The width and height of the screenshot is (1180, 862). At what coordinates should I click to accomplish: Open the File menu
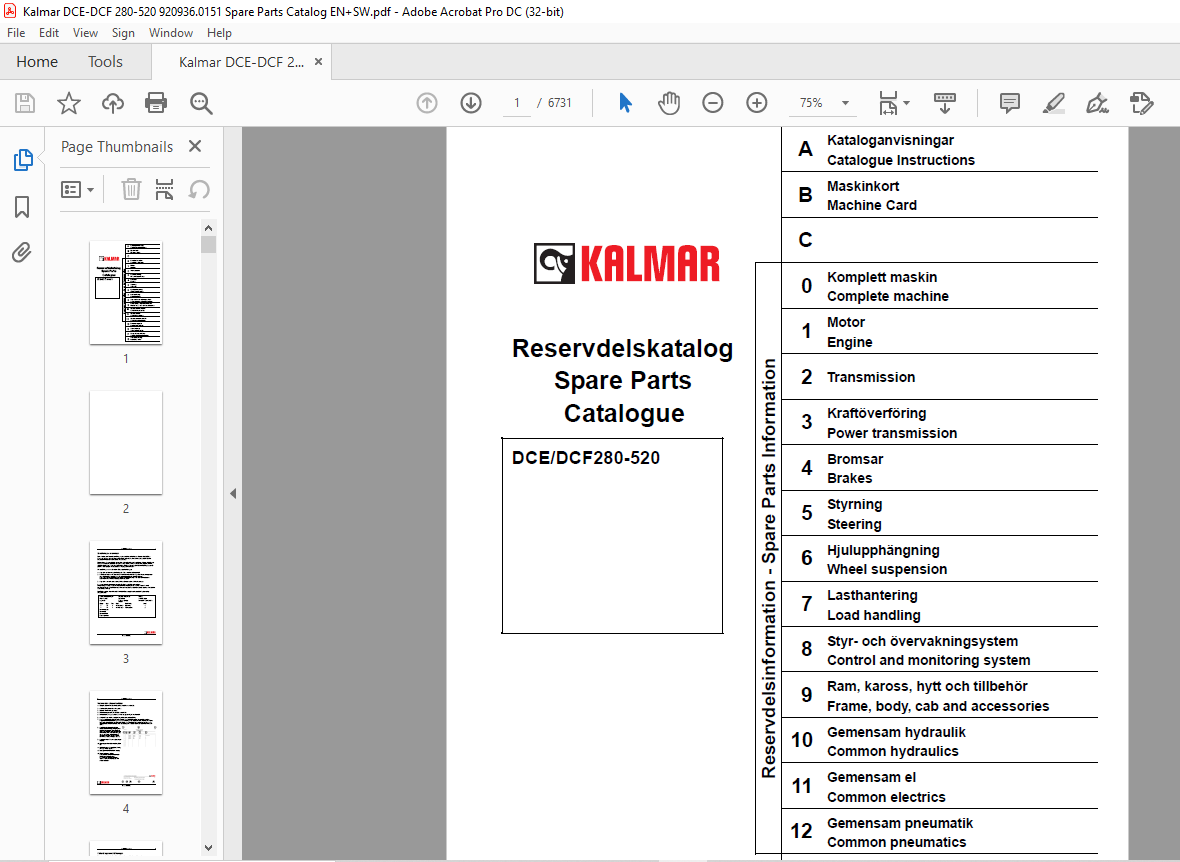click(x=16, y=33)
